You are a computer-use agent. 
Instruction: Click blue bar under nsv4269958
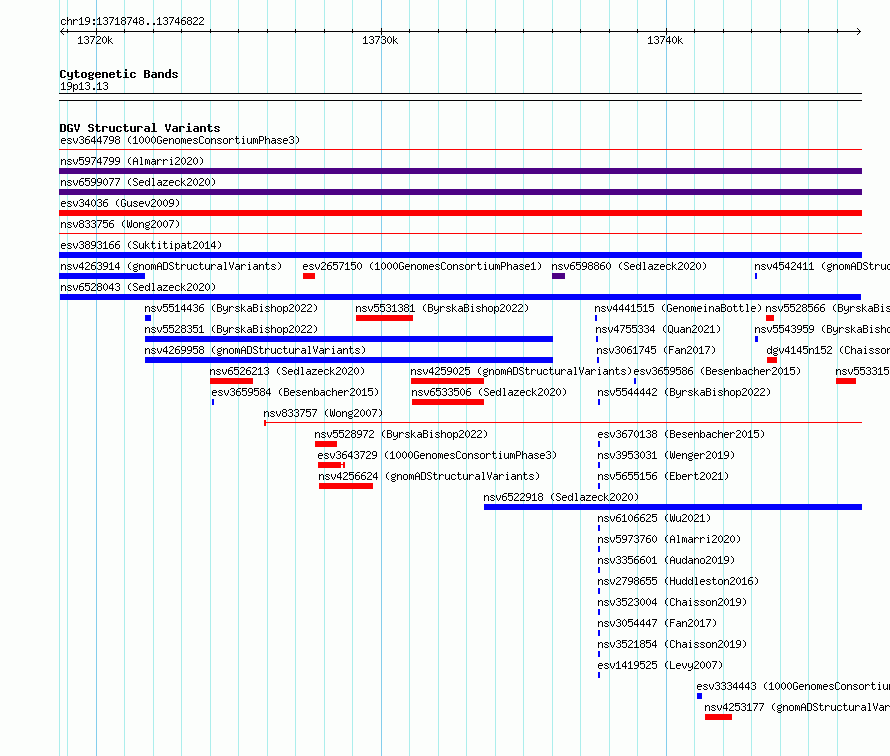pos(349,360)
